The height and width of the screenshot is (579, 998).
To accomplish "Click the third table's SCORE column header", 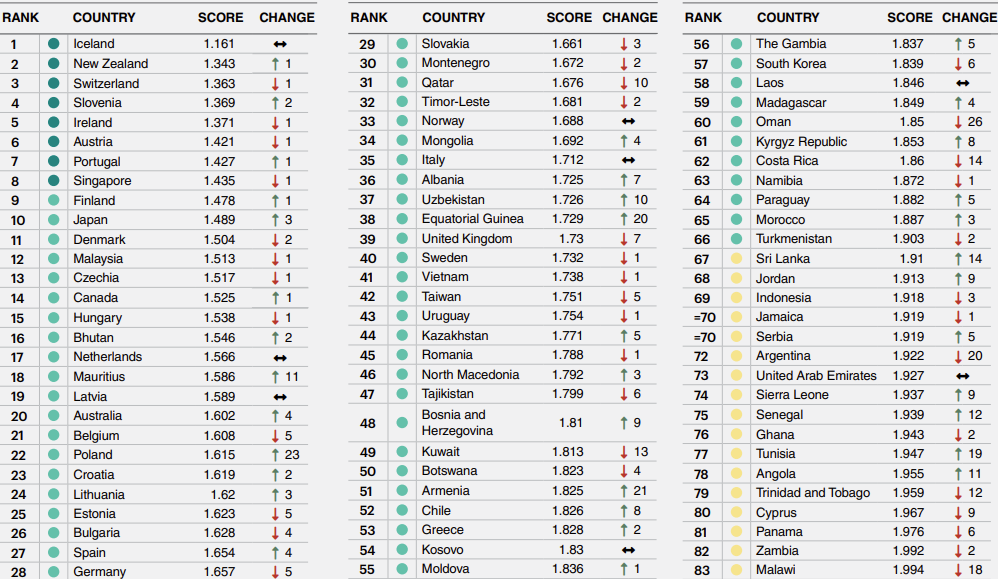I will 910,18.
